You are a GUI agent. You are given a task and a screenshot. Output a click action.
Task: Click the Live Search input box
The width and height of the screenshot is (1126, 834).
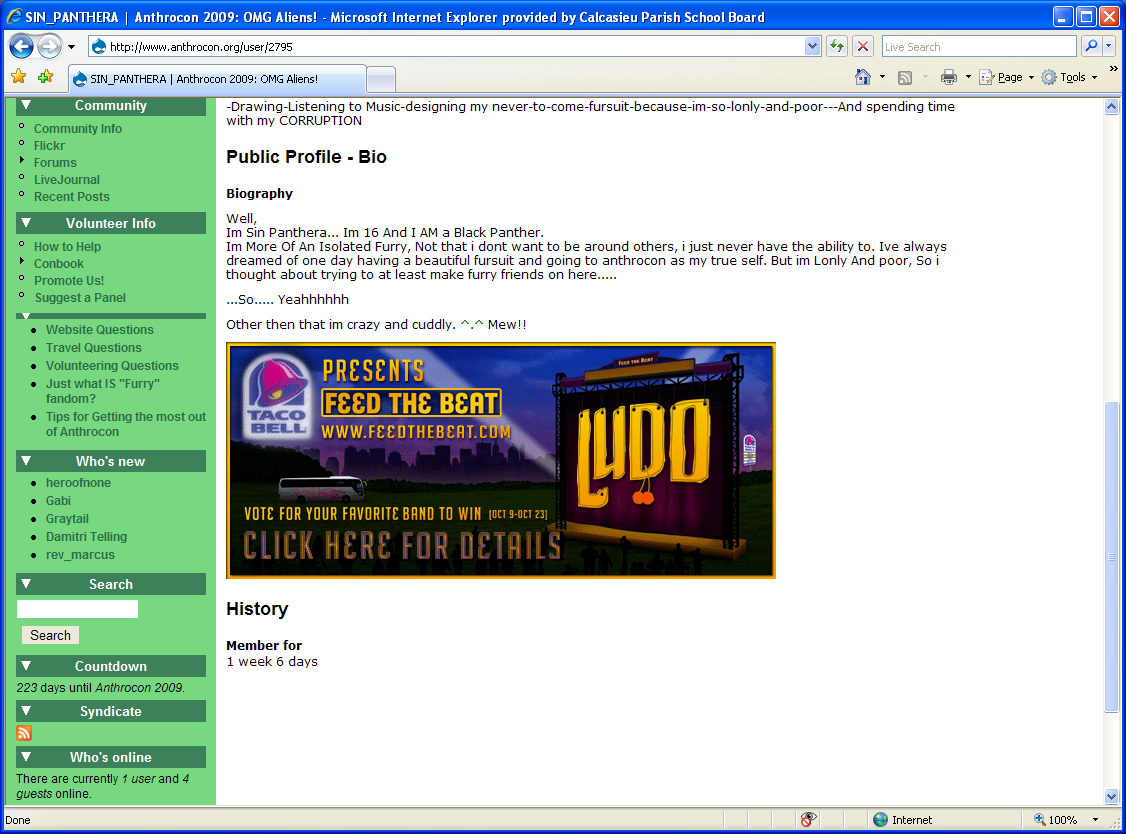979,47
